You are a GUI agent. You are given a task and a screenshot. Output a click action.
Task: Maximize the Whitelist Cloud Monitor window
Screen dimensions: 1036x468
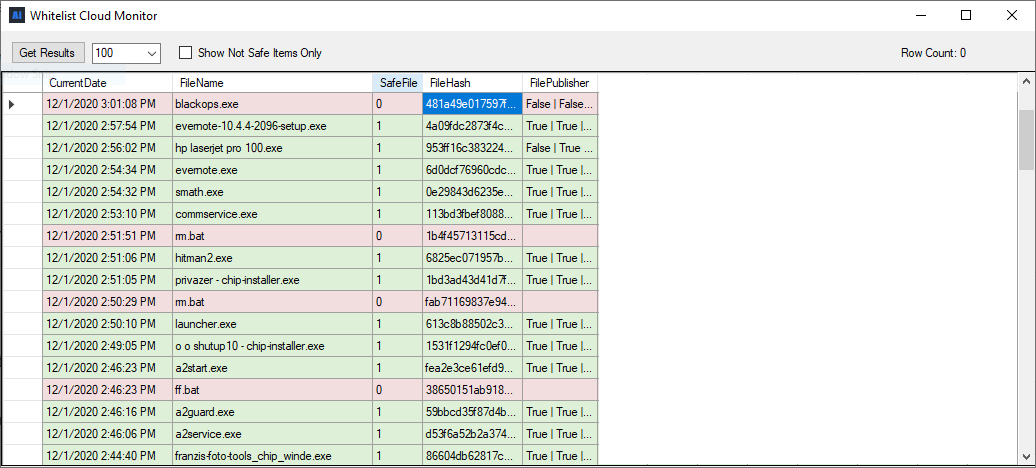point(966,15)
